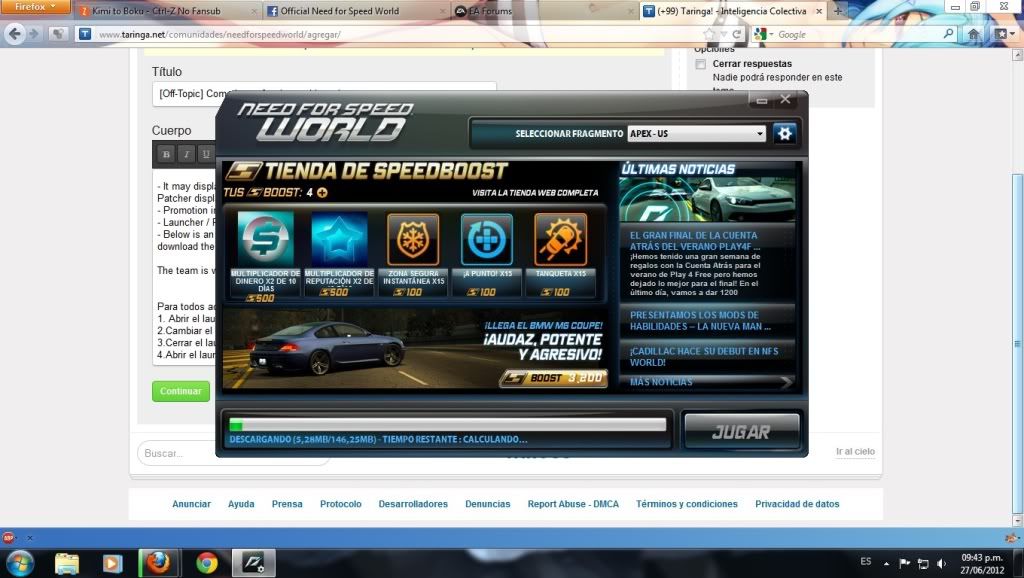Click the Taringa site identity icon
1024x578 pixels.
coord(85,34)
